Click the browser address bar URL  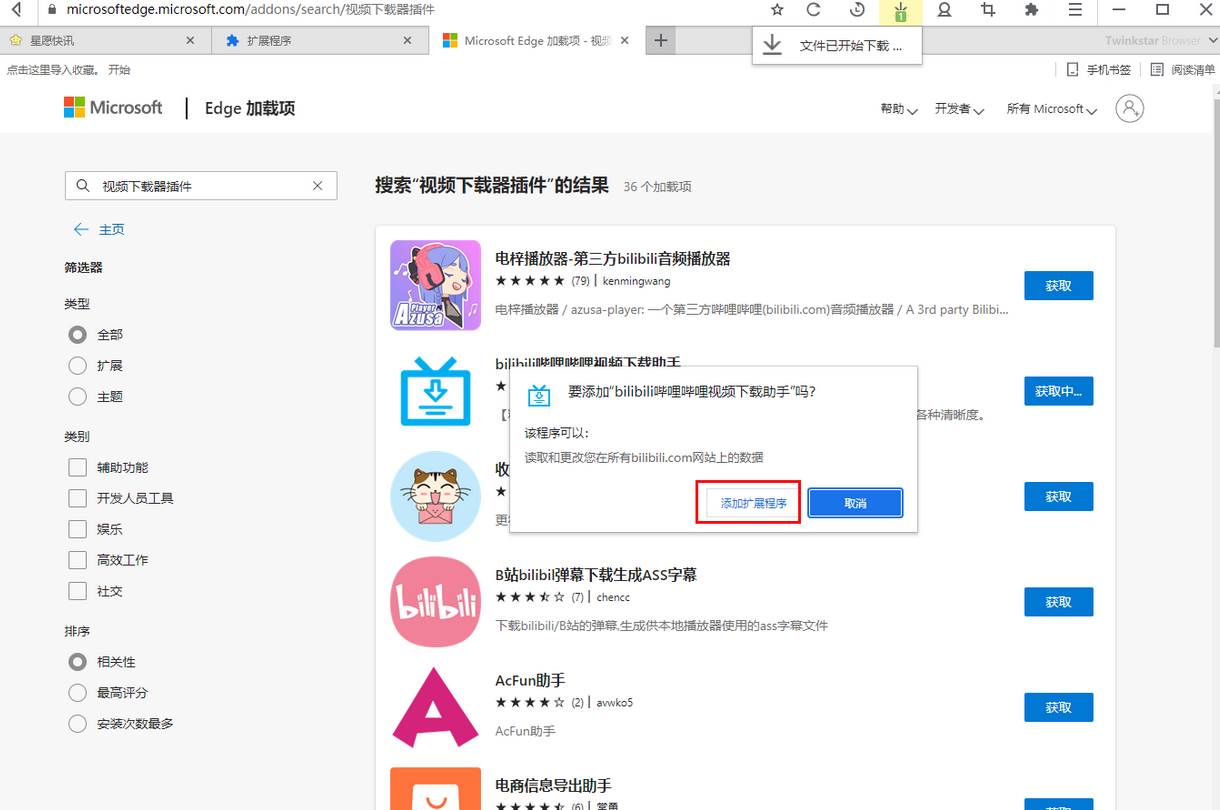tap(250, 9)
